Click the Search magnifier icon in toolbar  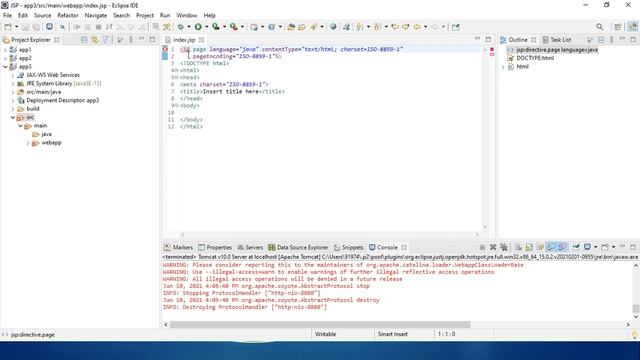(x=600, y=27)
